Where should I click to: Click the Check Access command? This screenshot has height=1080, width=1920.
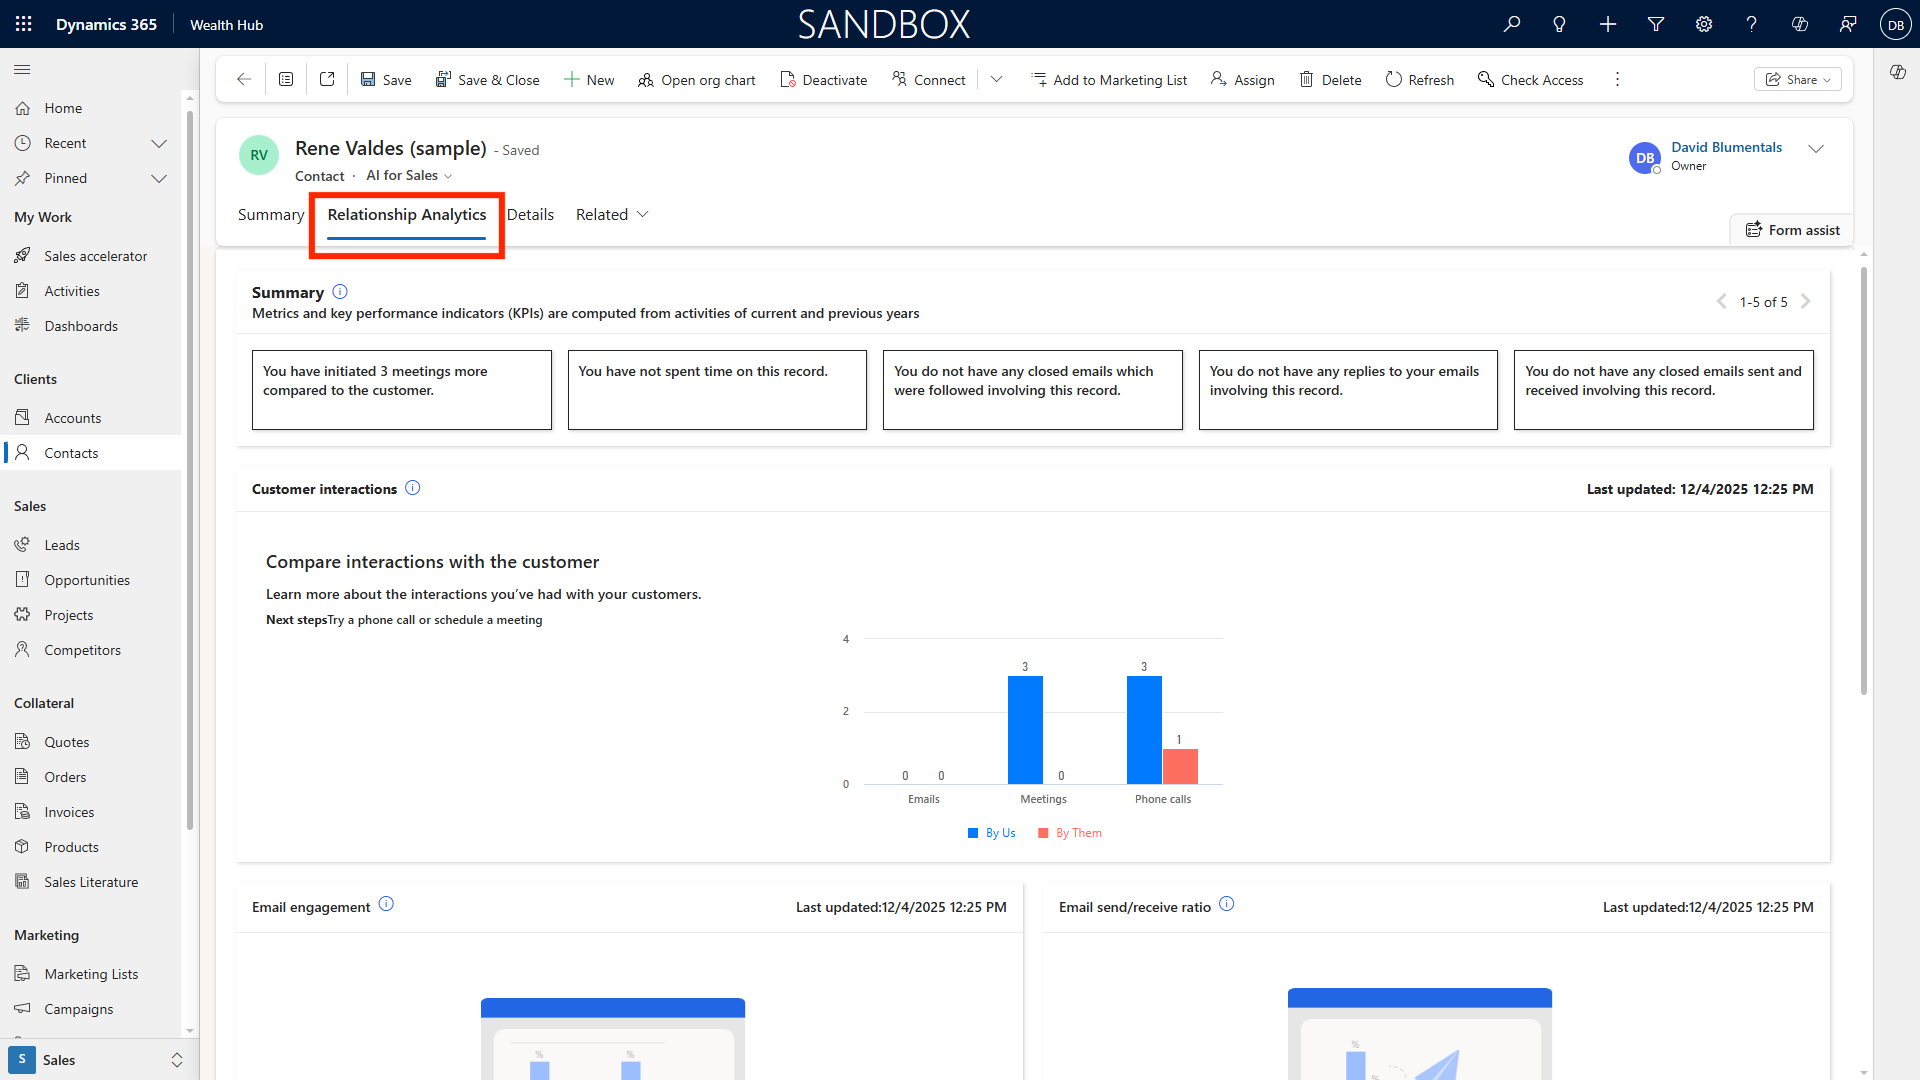click(x=1530, y=80)
